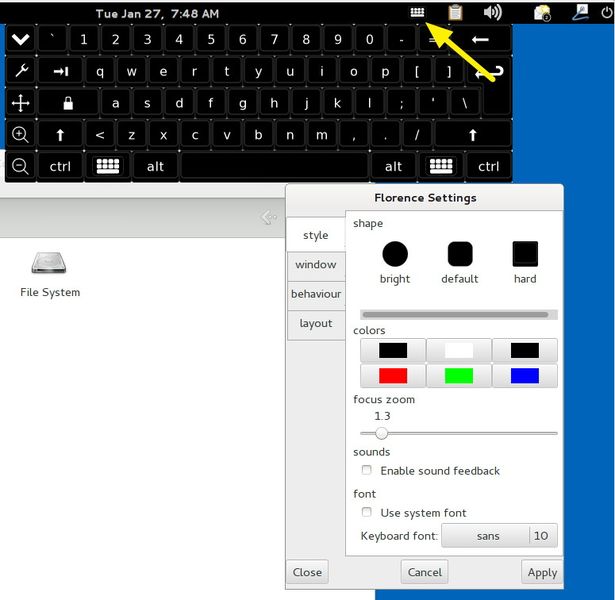Viewport: 615px width, 600px height.
Task: Click the Caps Lock padlock key
Action: click(68, 103)
